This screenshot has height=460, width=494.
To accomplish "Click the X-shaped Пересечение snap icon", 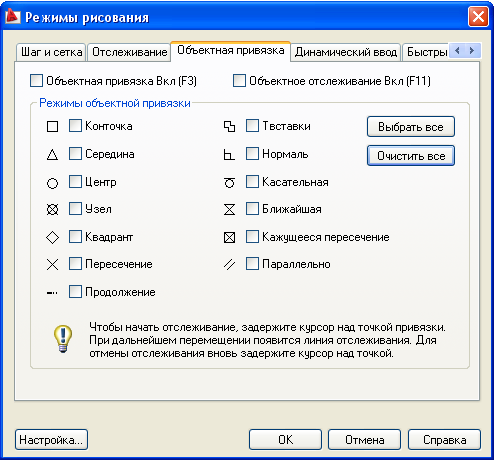I will coord(52,265).
